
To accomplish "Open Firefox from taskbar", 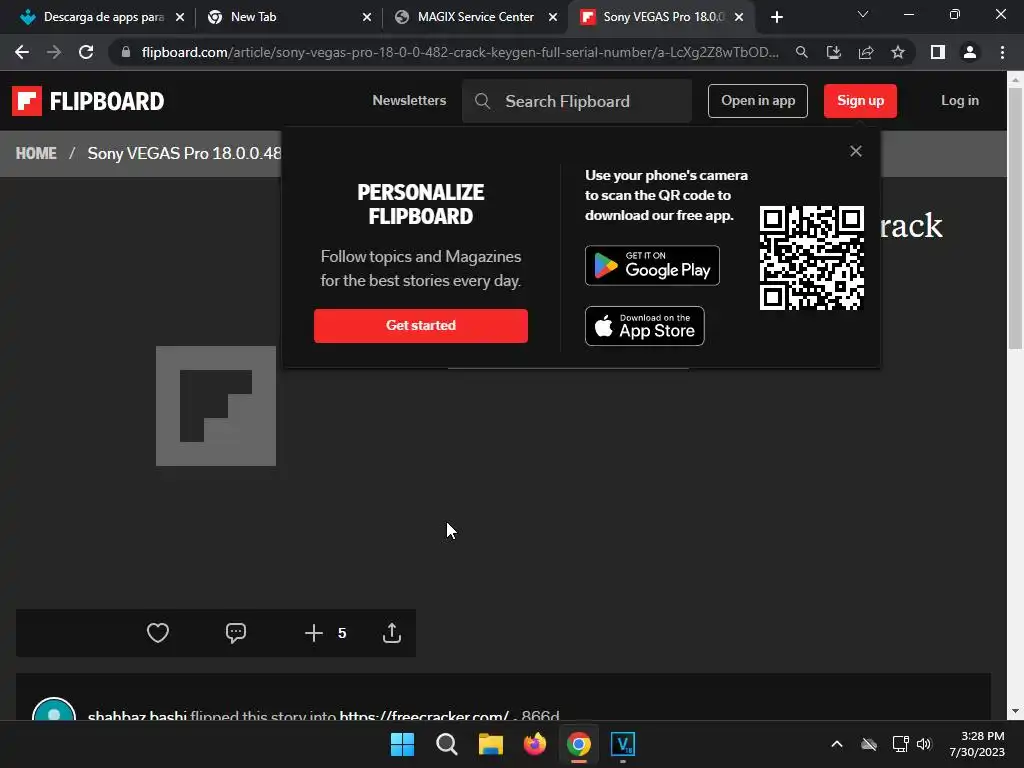I will [535, 744].
